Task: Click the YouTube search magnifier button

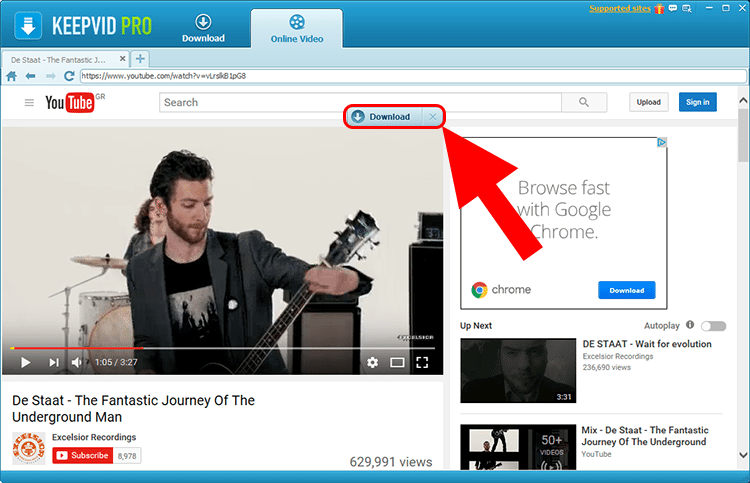Action: point(584,102)
